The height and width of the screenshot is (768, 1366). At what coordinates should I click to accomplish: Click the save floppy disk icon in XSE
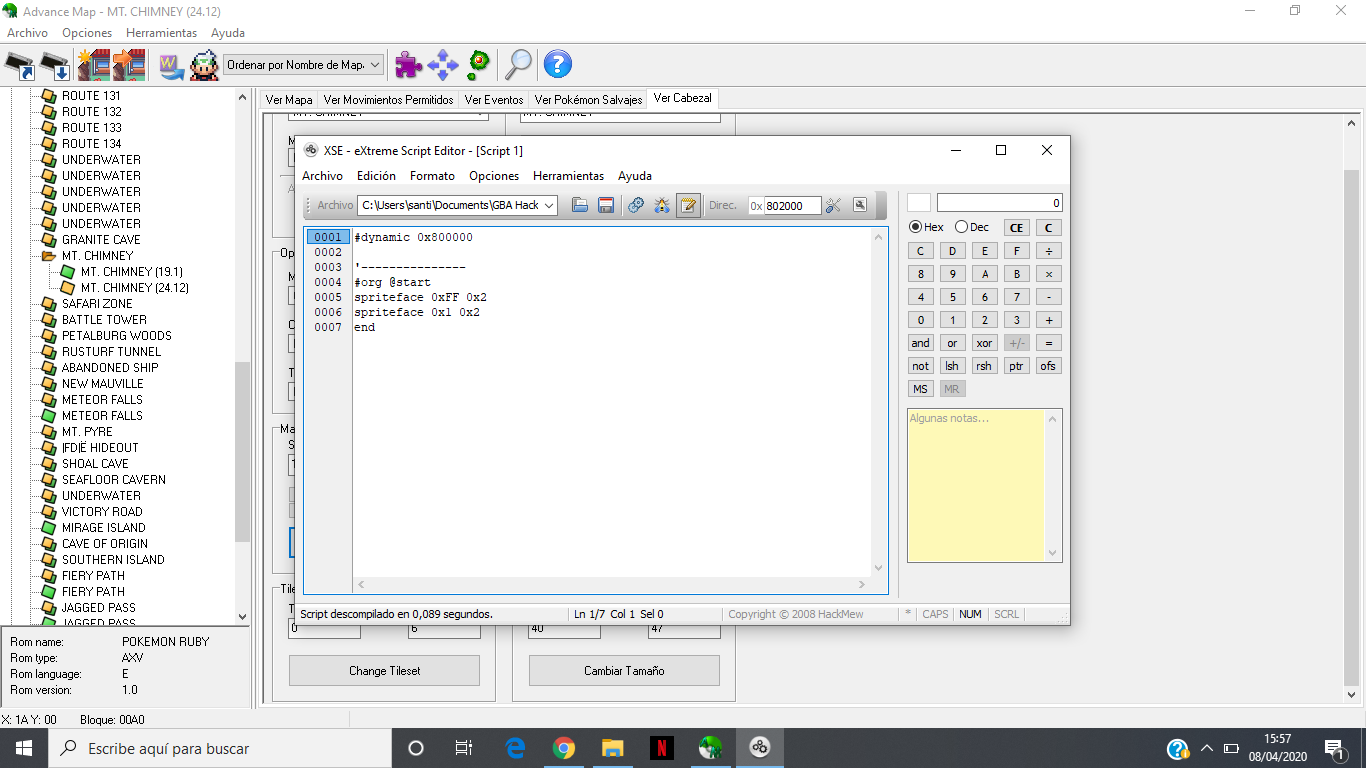[605, 205]
